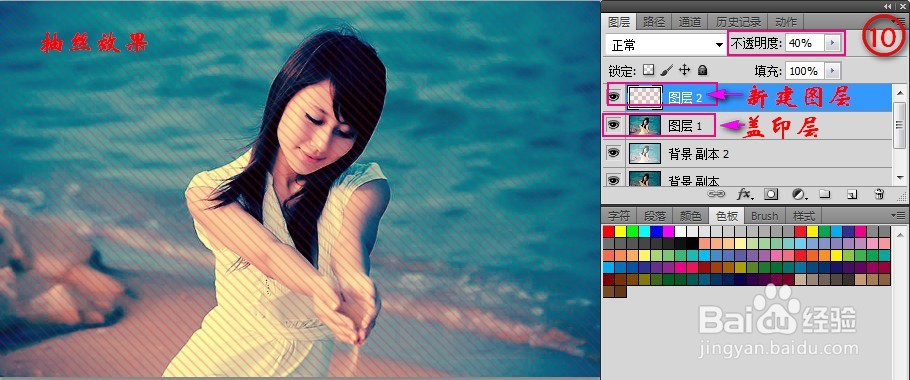This screenshot has width=910, height=380.
Task: Switch to 路径 tab
Action: click(x=654, y=22)
